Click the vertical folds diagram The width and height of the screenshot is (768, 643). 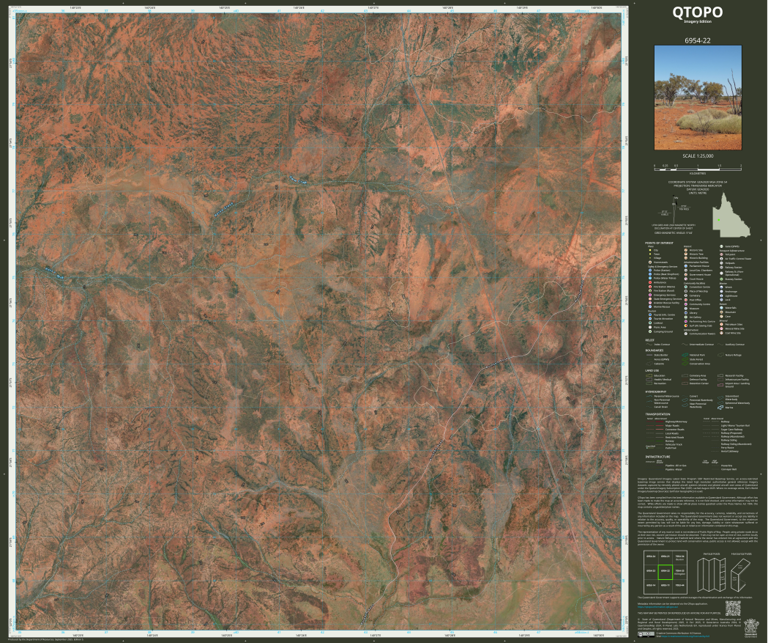click(710, 574)
